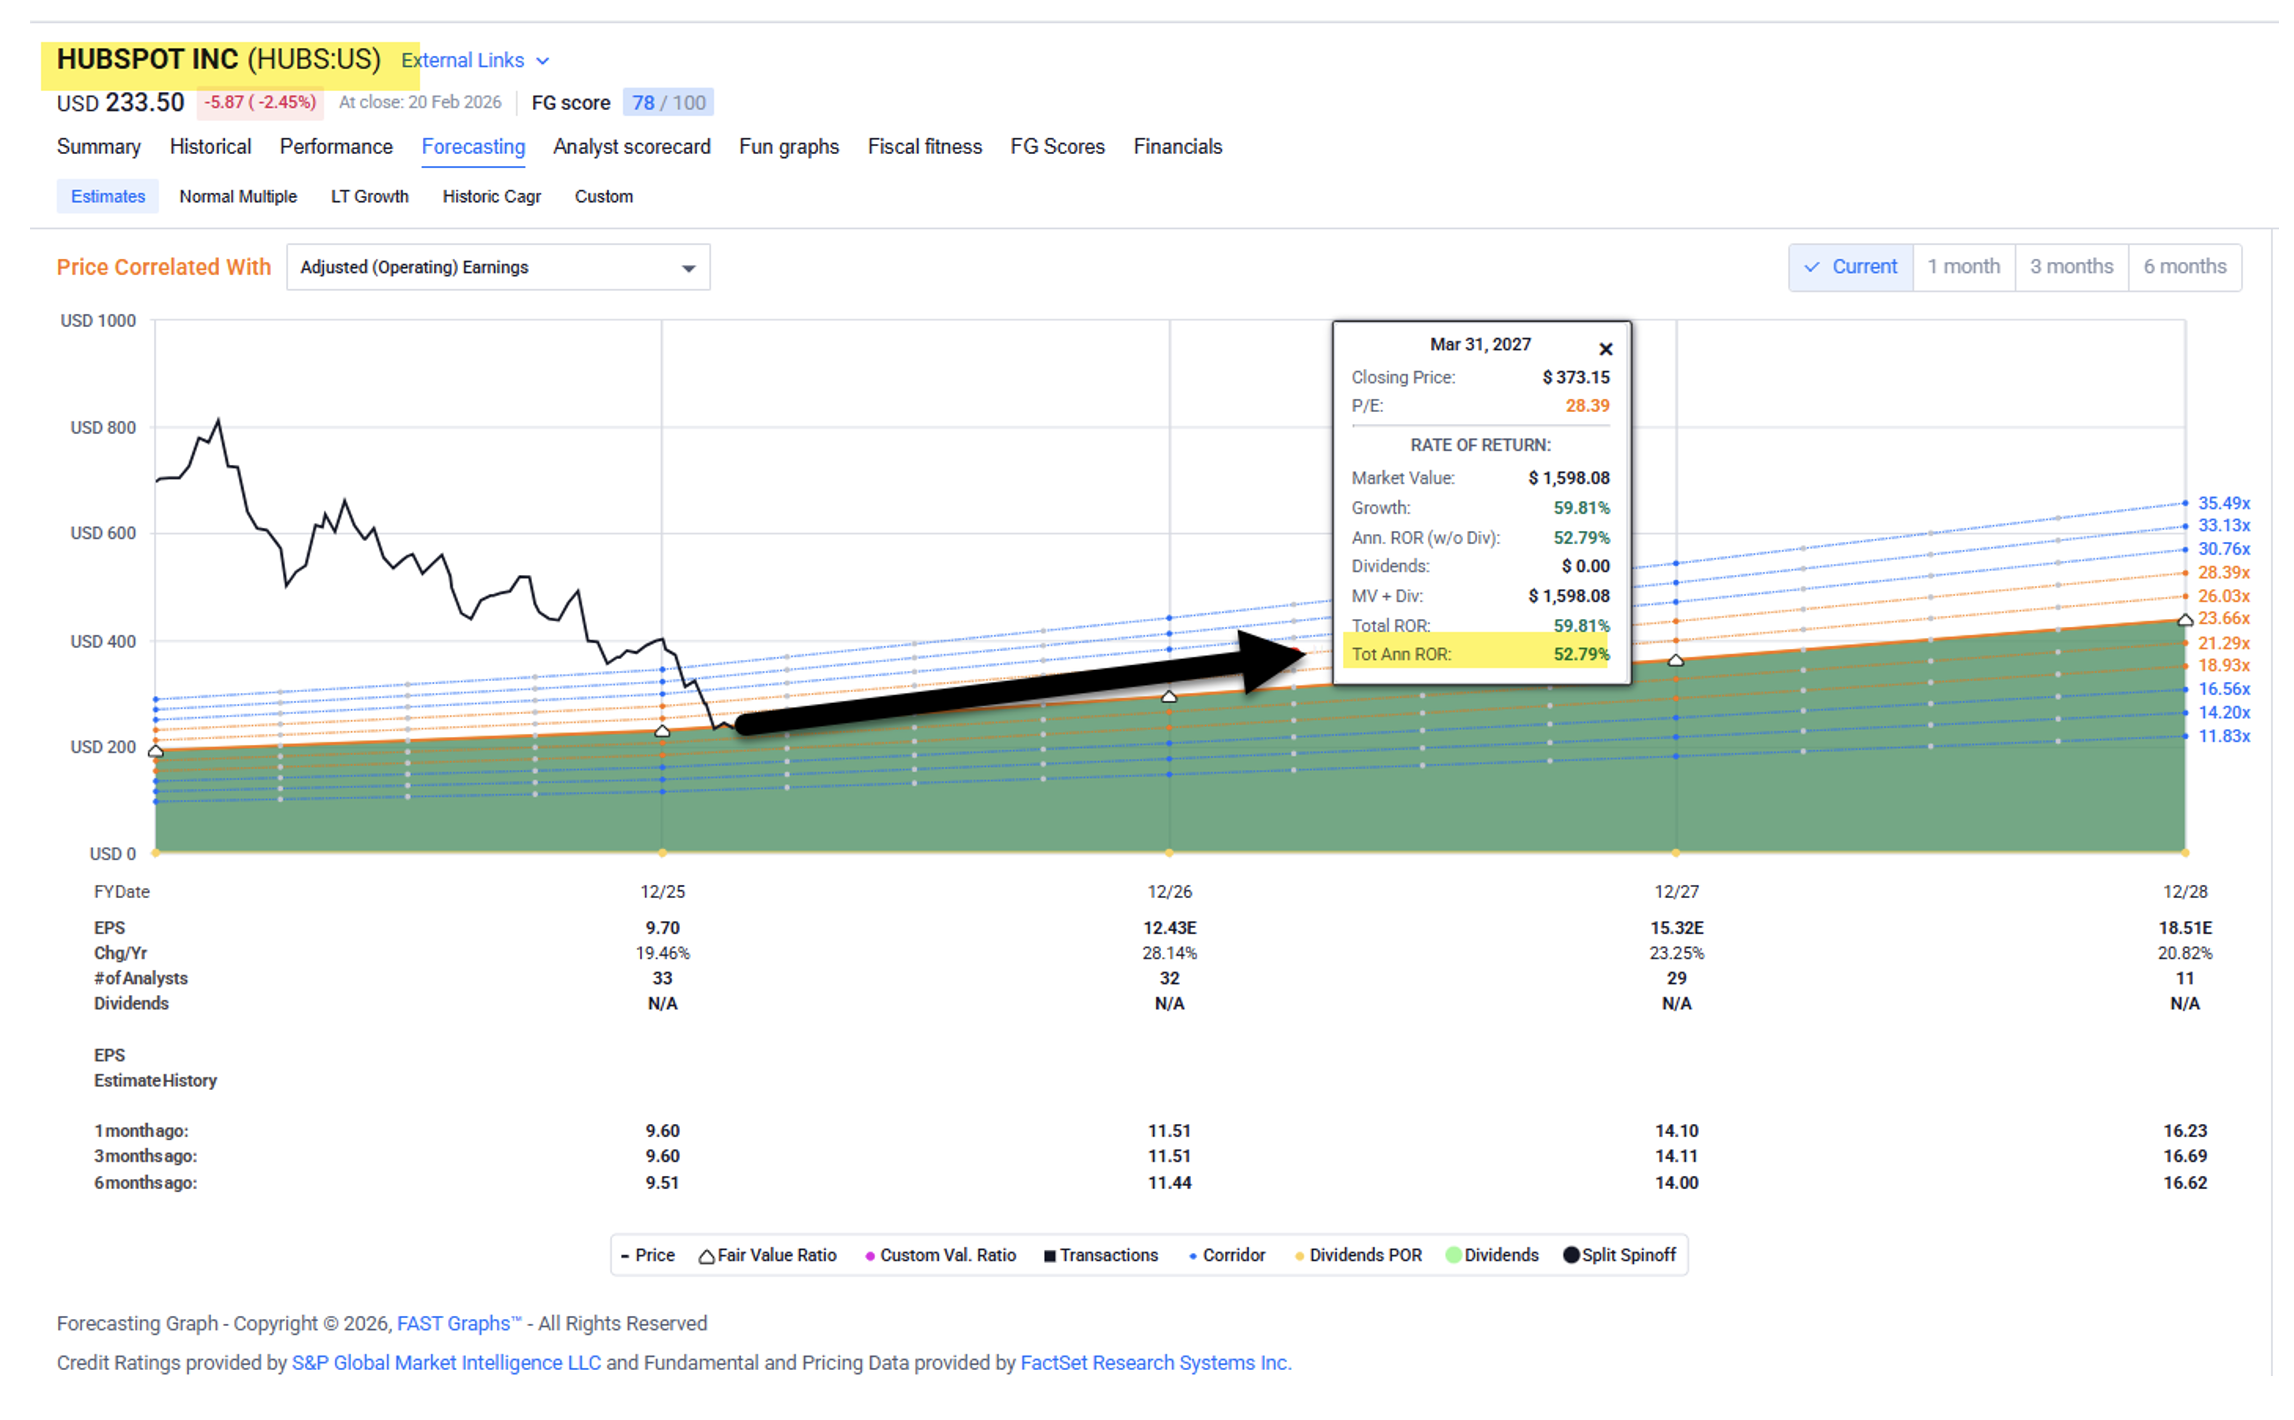
Task: Toggle Custom Val. Ratio legend marker
Action: tap(869, 1256)
